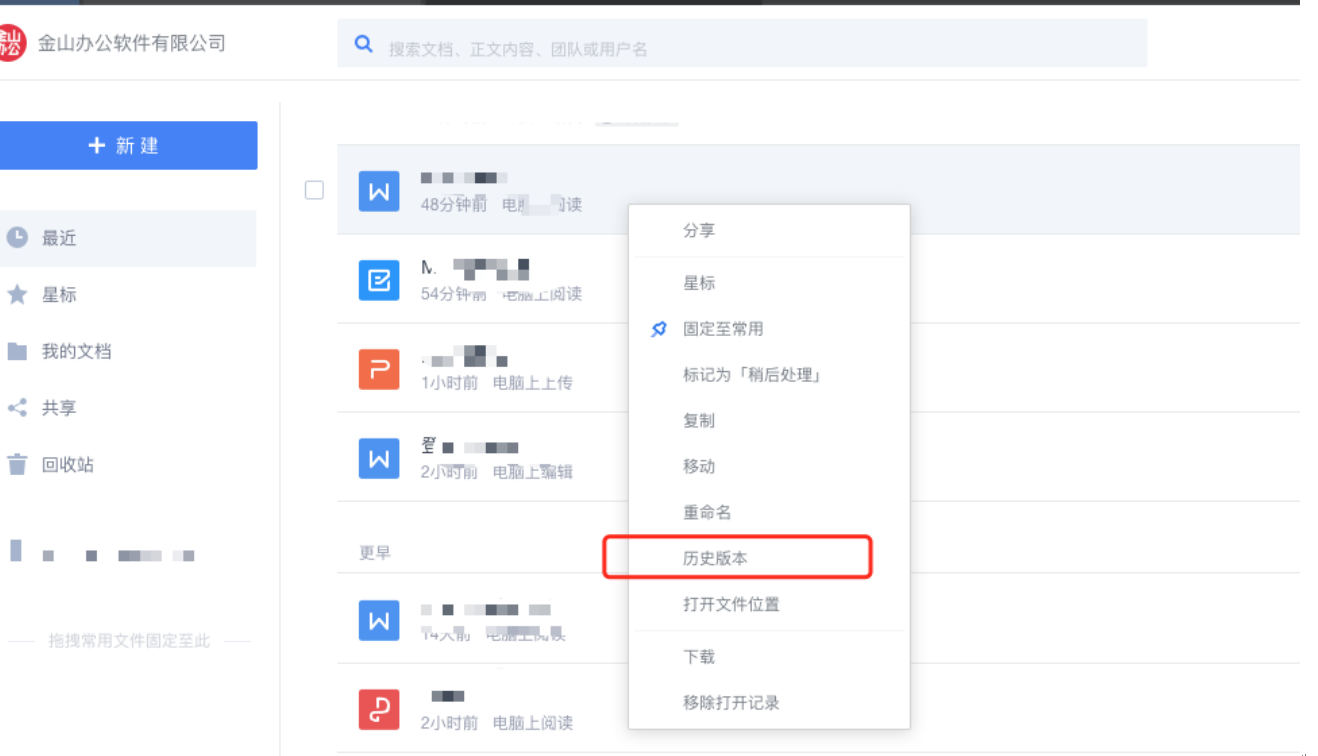Select 历史版本 in the context menu

point(715,558)
